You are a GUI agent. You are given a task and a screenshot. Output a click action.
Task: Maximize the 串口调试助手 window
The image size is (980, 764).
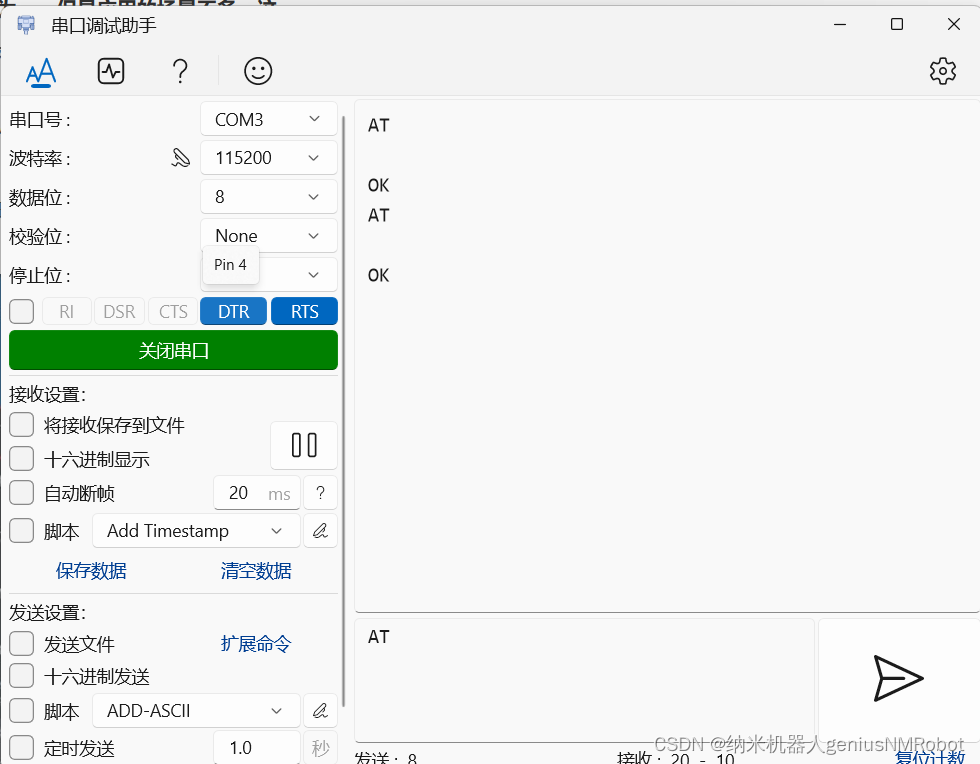[x=897, y=24]
